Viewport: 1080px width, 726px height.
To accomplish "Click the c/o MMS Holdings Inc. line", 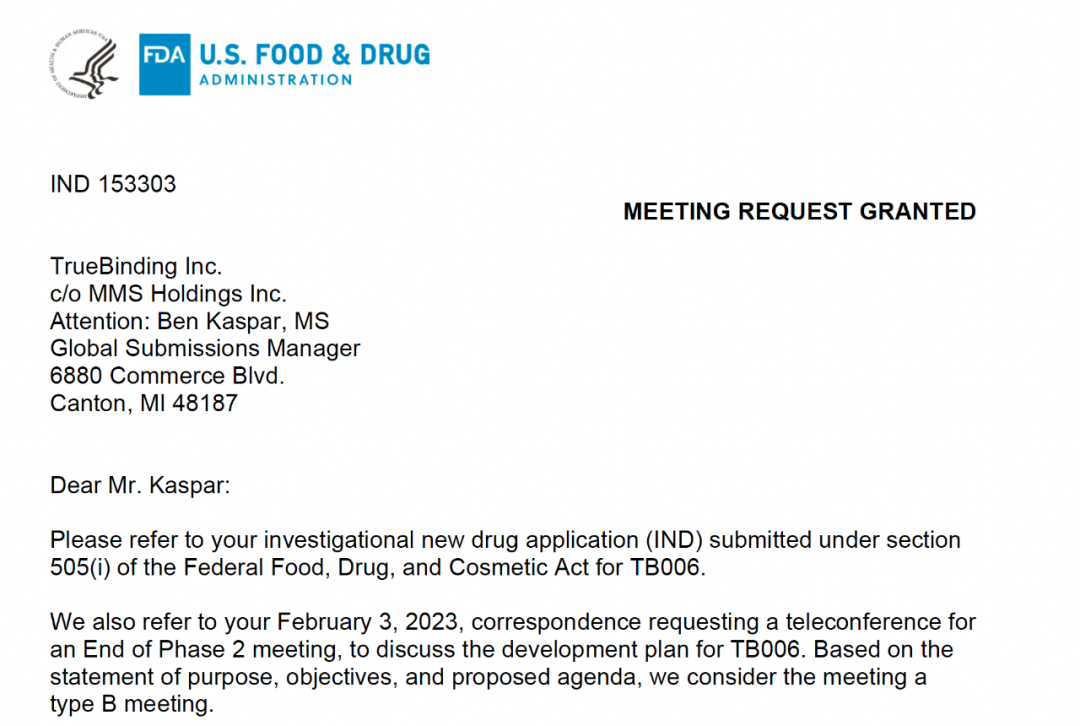I will tap(168, 294).
